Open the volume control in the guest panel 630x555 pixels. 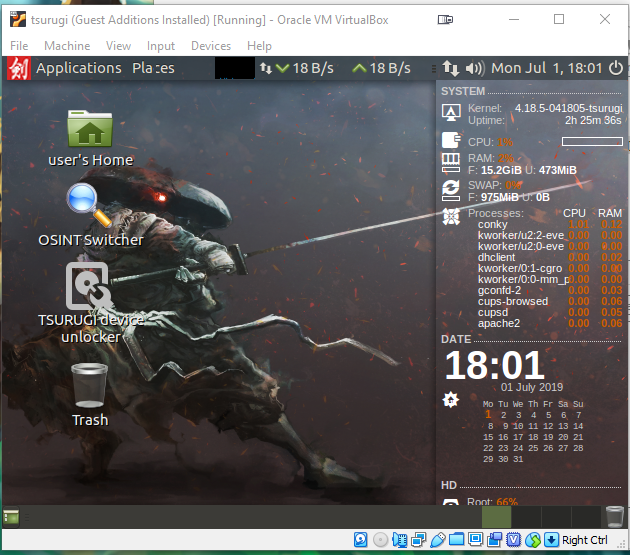tap(475, 68)
